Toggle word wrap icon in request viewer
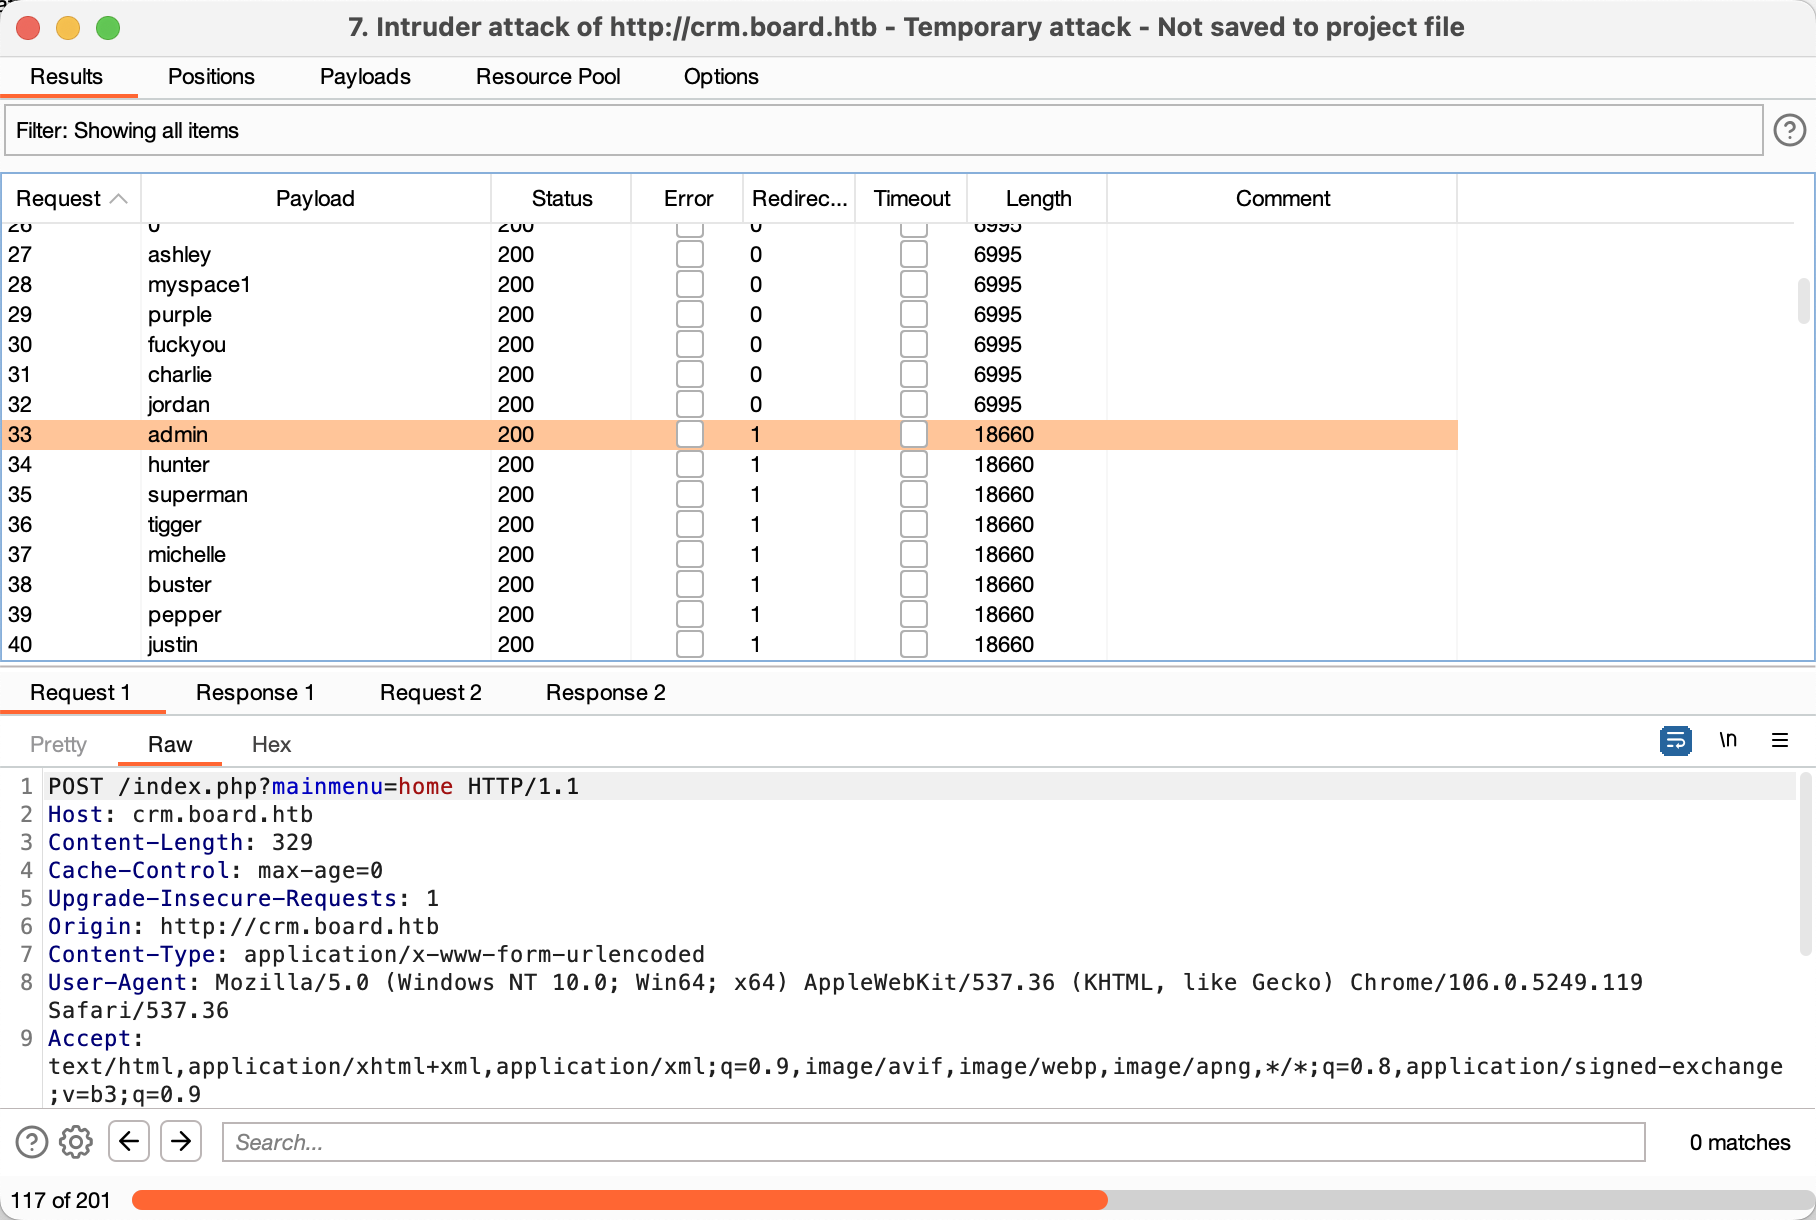The image size is (1816, 1220). point(1675,741)
